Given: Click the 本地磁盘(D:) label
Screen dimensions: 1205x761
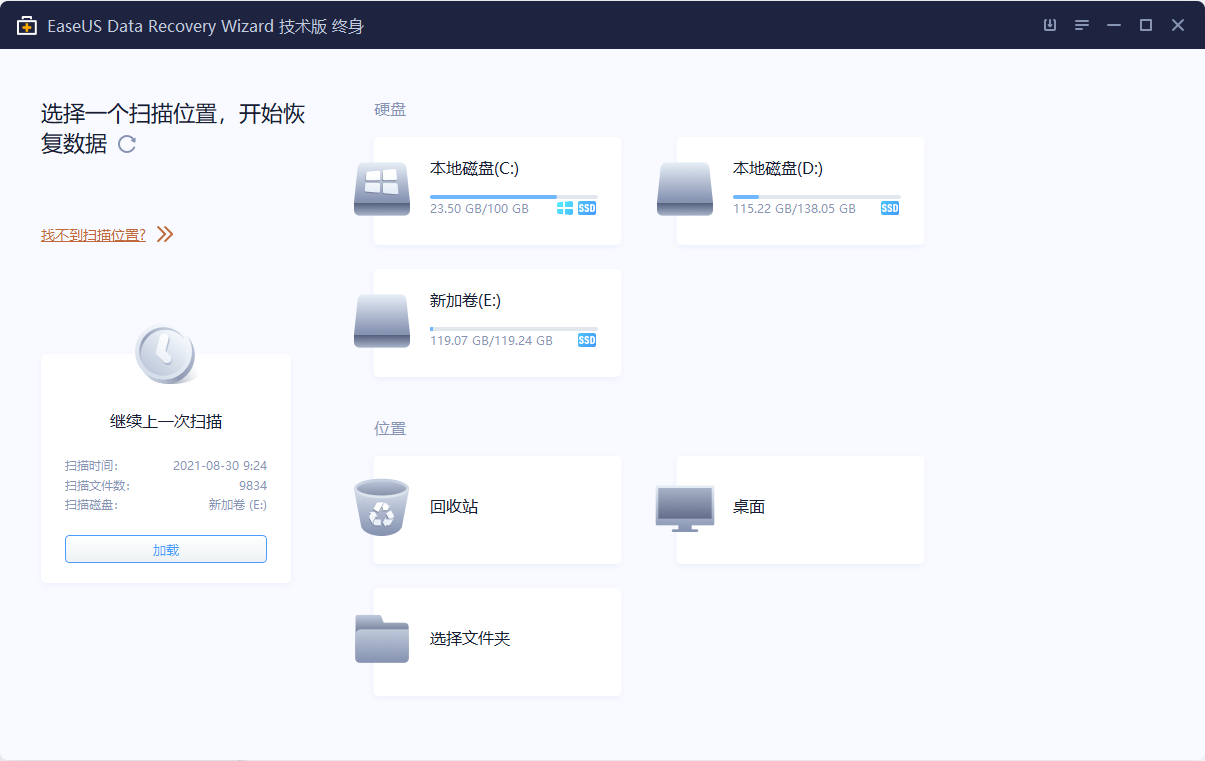Looking at the screenshot, I should click(x=778, y=169).
